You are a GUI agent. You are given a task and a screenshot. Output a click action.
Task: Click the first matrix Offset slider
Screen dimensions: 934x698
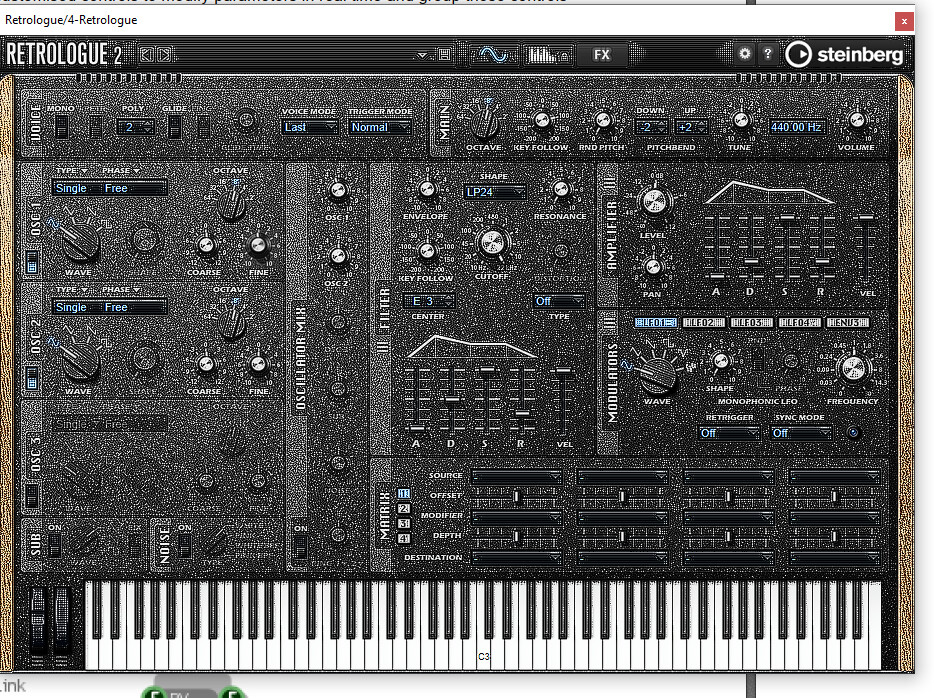pyautogui.click(x=516, y=496)
